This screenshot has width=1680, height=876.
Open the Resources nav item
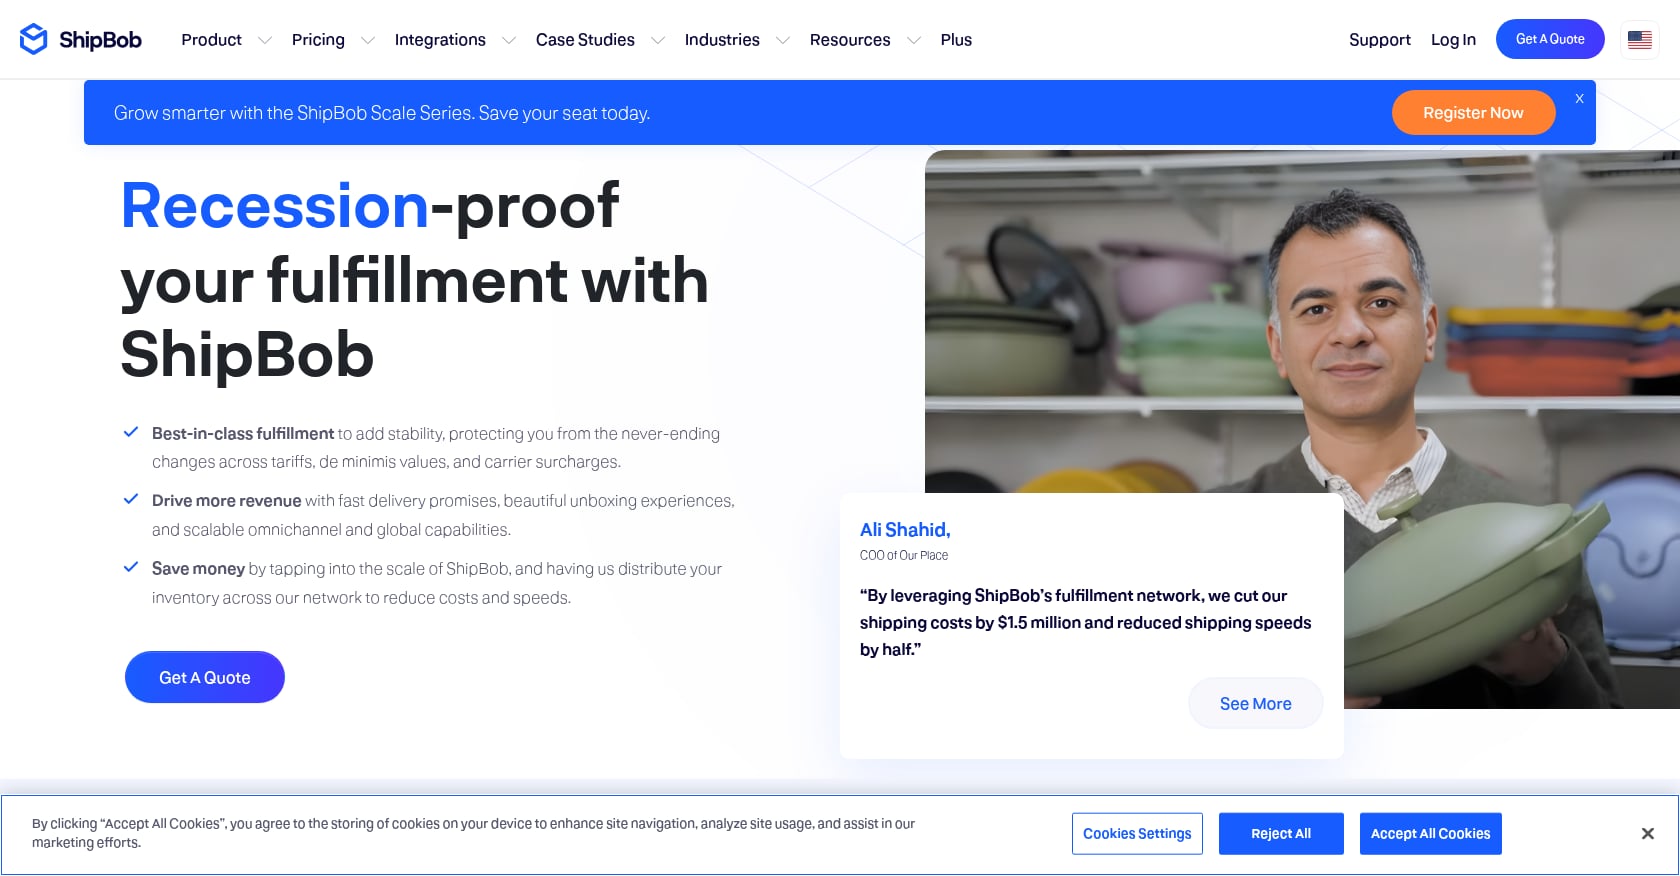point(850,40)
